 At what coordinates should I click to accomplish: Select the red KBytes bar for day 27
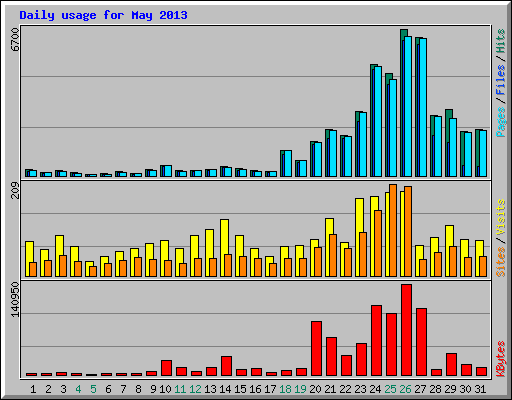(421, 342)
